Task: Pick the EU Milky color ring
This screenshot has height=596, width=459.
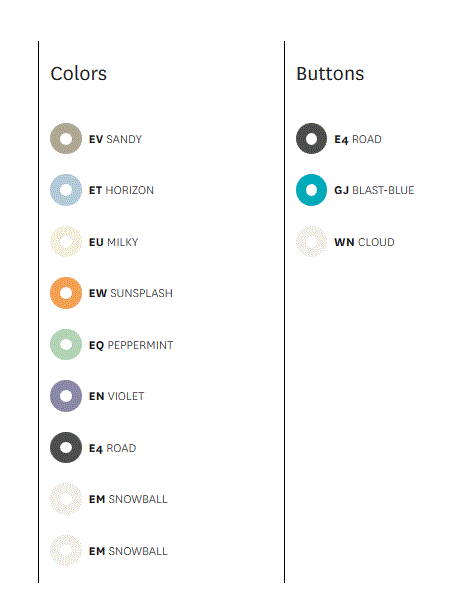Action: tap(66, 242)
